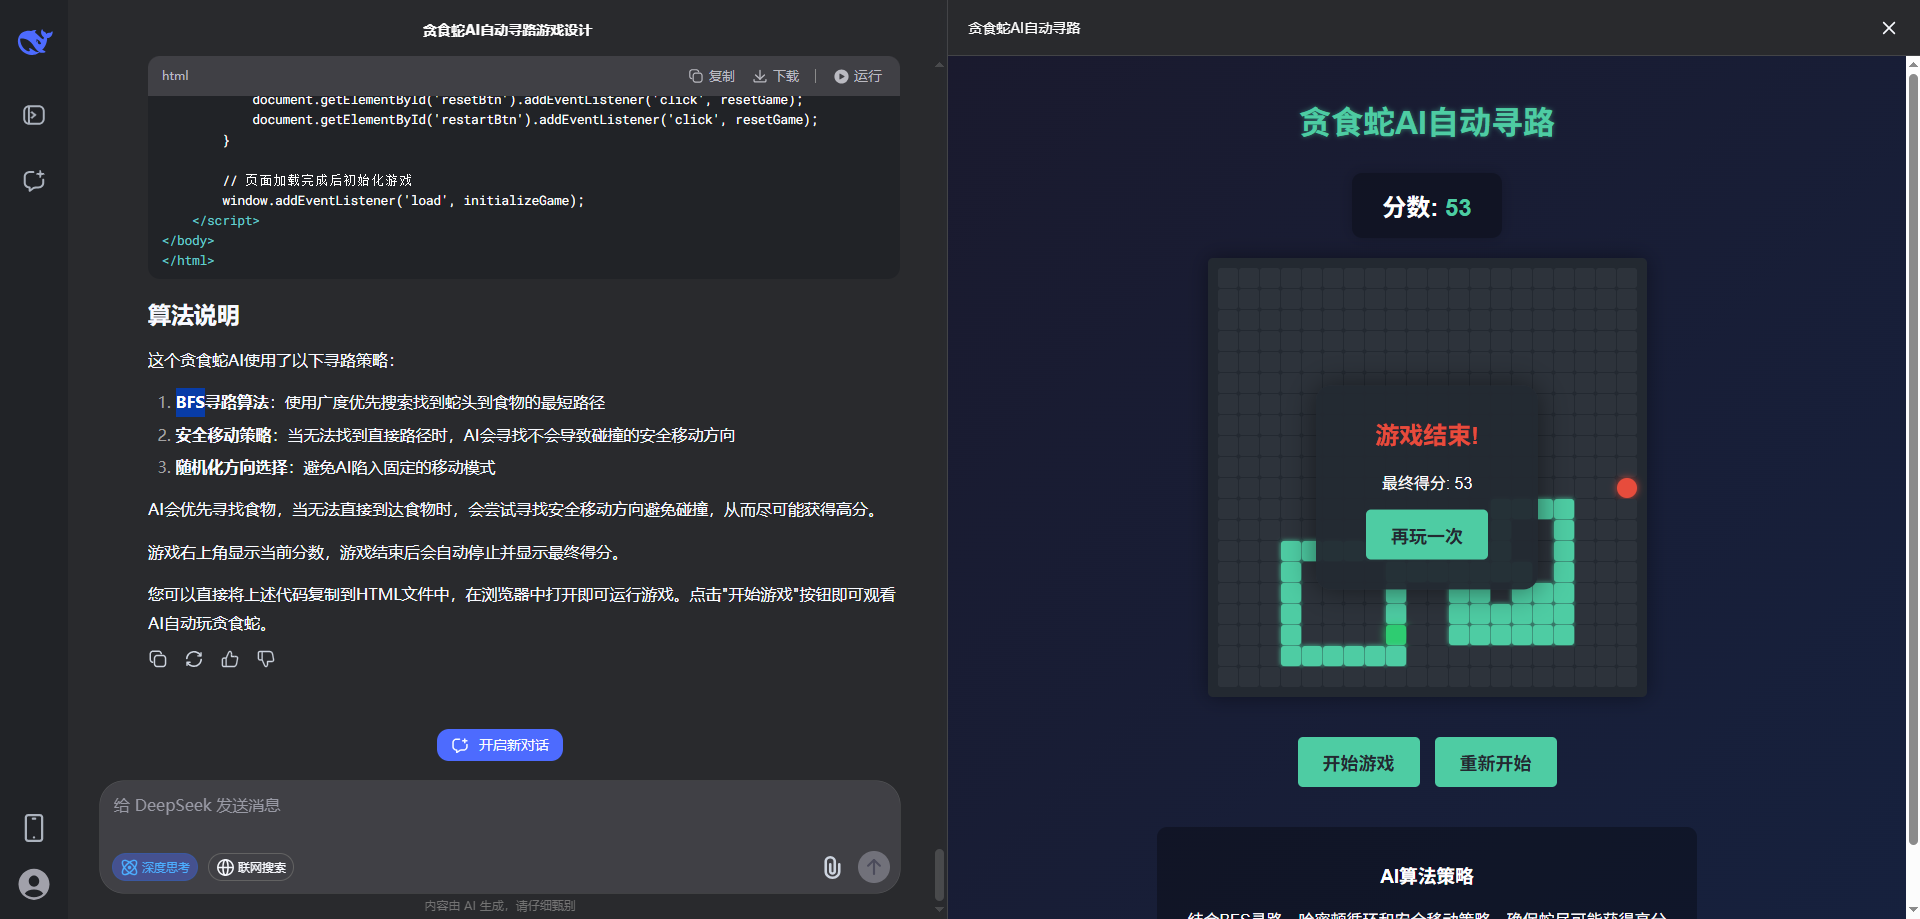Click the 开始游戏 button
This screenshot has height=919, width=1920.
[1358, 763]
